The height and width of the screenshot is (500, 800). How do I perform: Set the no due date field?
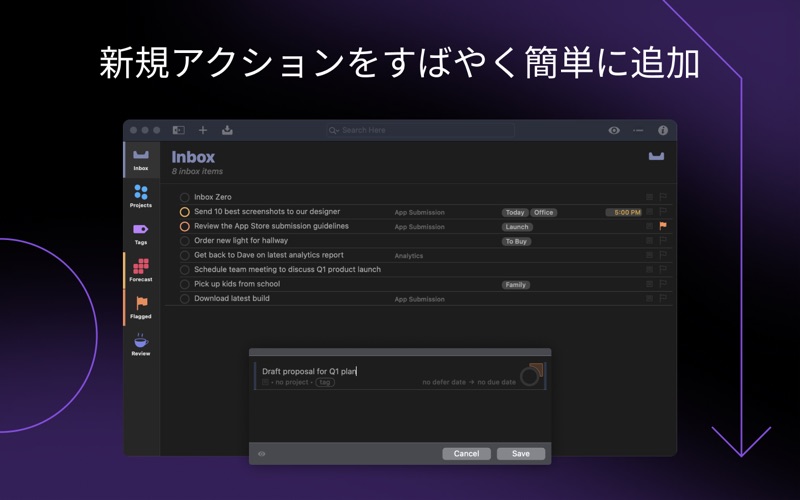click(x=496, y=382)
